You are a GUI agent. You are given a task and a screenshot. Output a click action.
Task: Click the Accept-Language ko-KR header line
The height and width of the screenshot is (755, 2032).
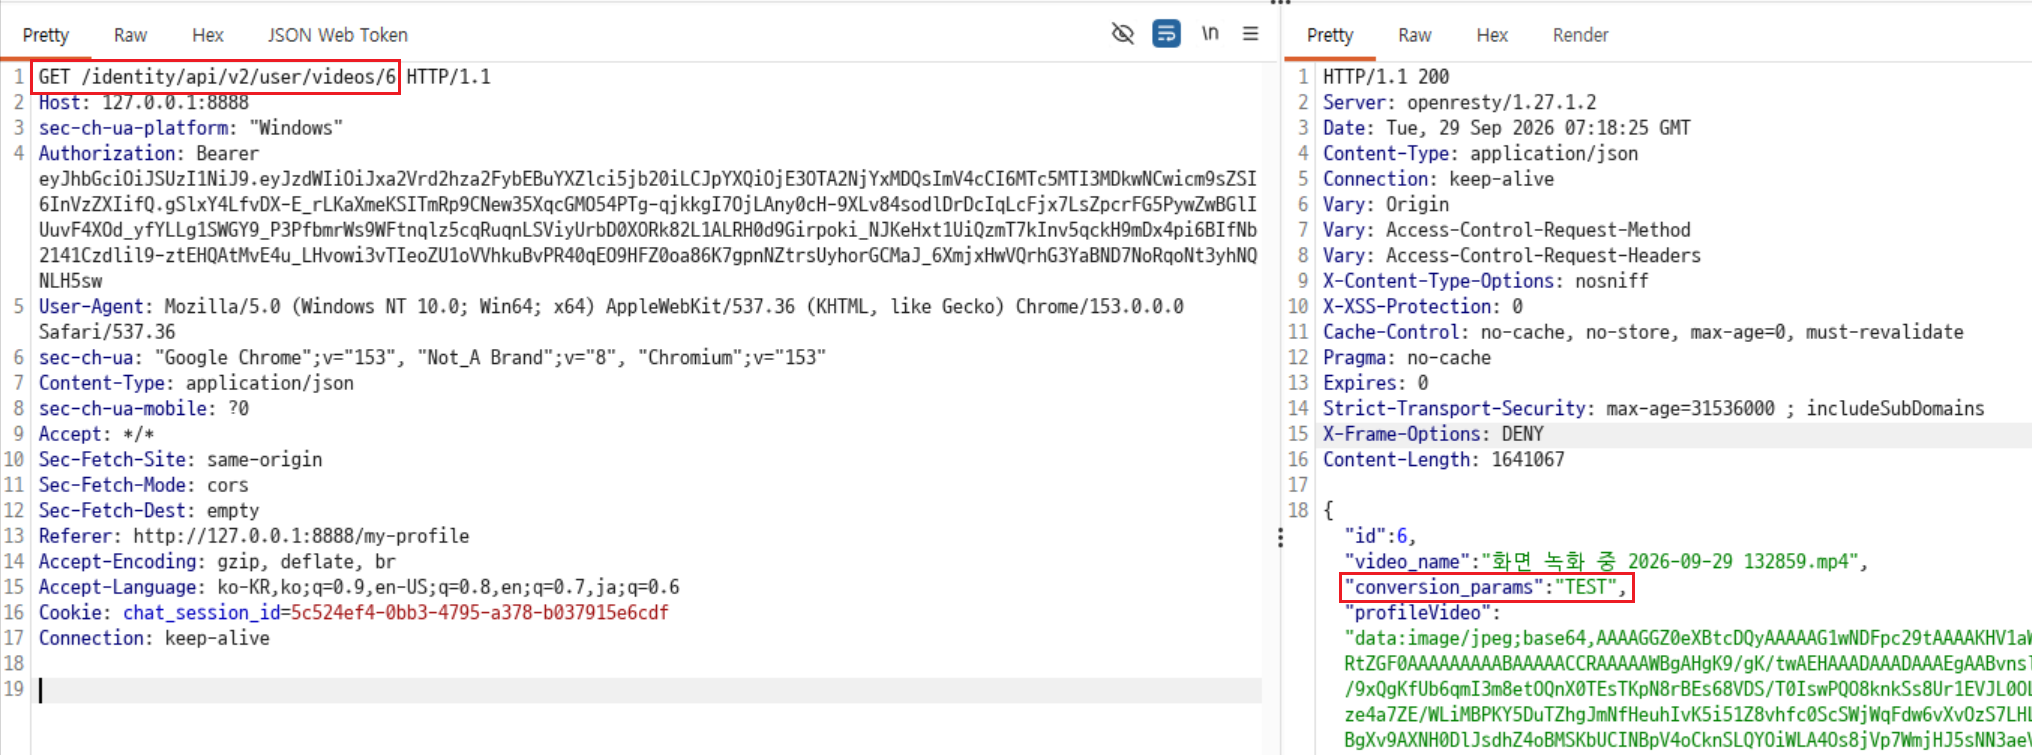[x=359, y=587]
